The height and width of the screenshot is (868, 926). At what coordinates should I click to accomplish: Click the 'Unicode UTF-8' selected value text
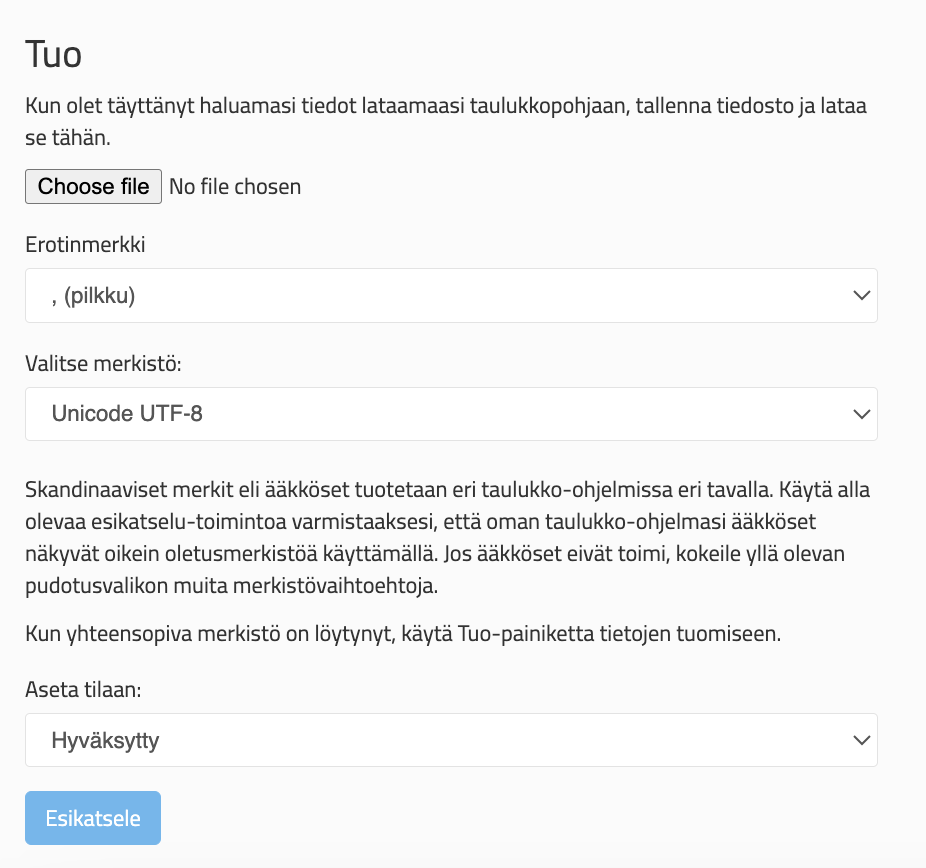point(127,413)
